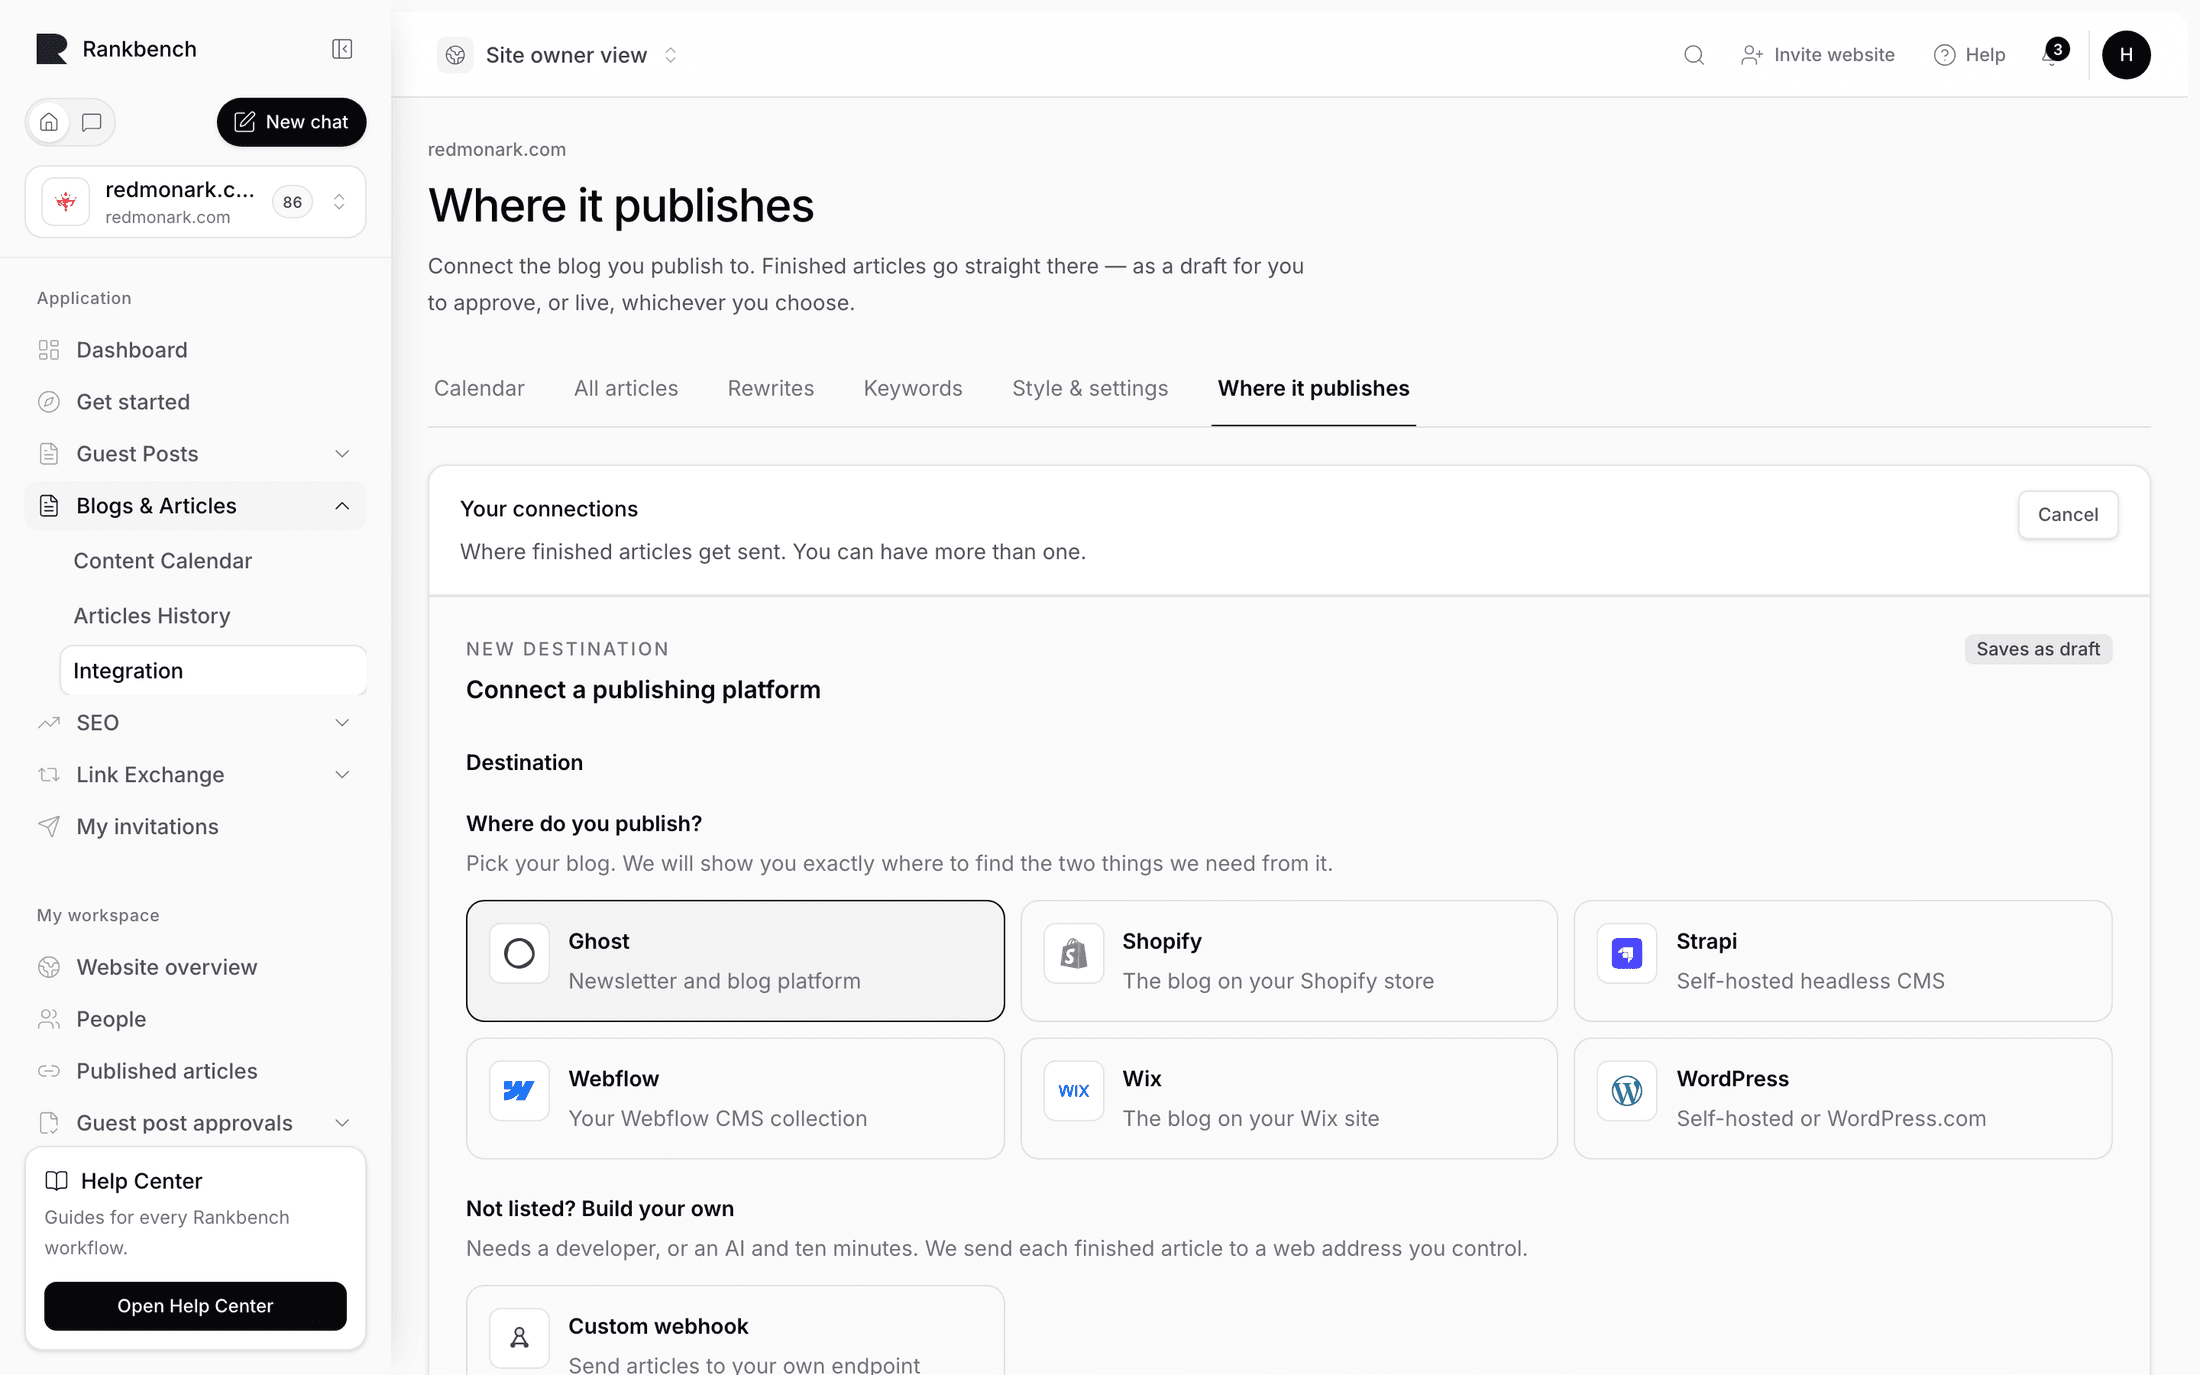
Task: Click Open Help Center button
Action: [x=195, y=1306]
